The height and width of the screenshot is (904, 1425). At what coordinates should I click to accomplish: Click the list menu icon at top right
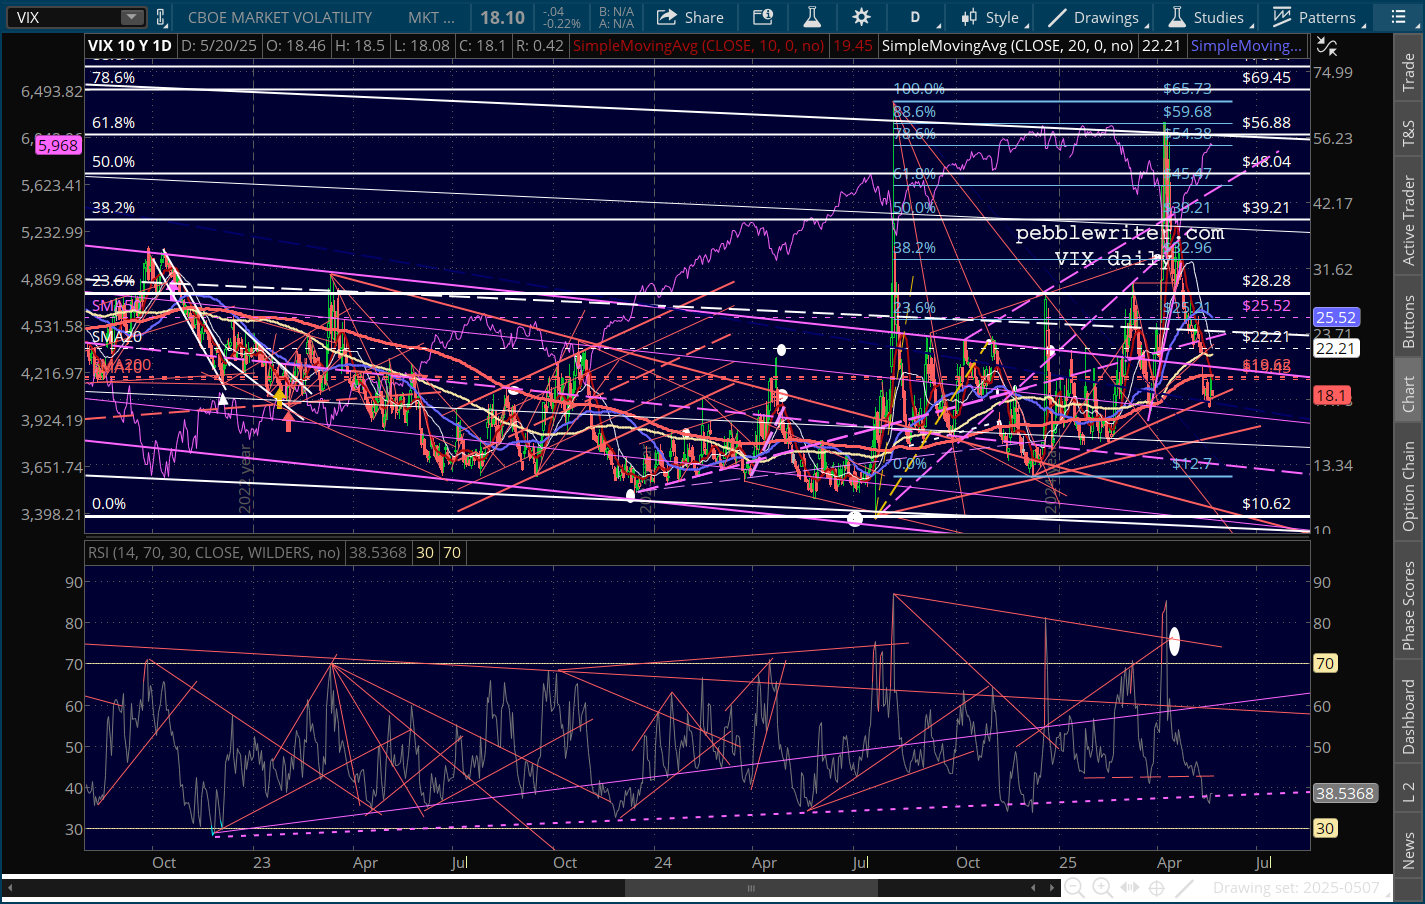(1398, 17)
